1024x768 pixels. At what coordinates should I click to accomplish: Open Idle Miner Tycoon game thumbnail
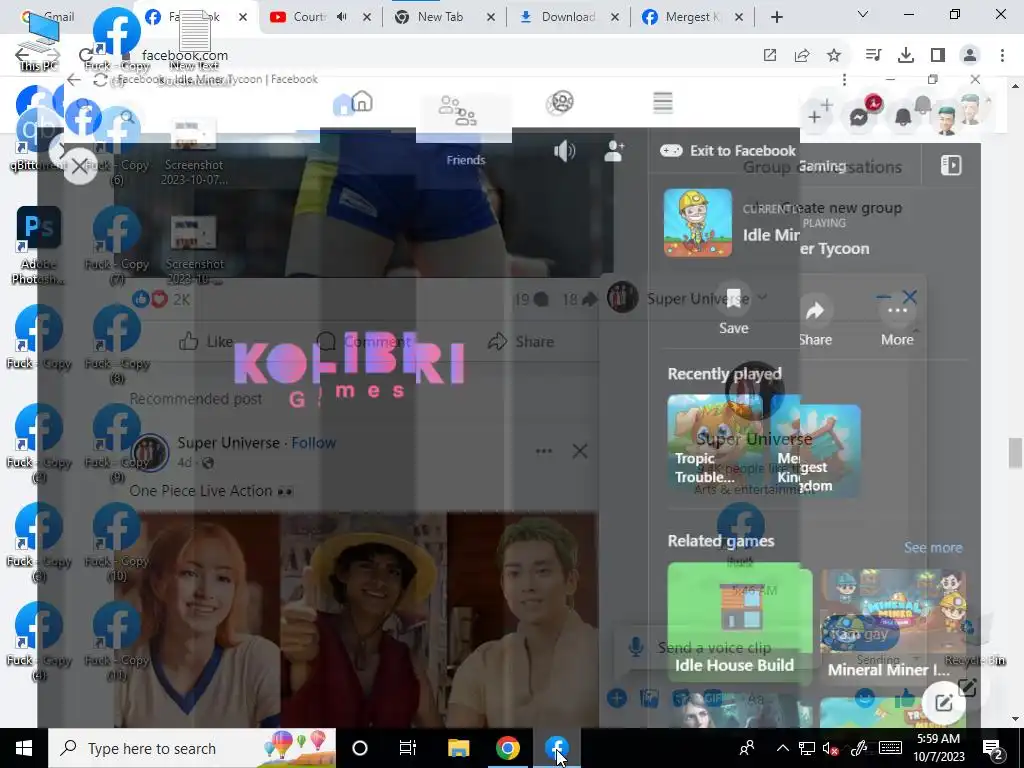click(x=697, y=223)
